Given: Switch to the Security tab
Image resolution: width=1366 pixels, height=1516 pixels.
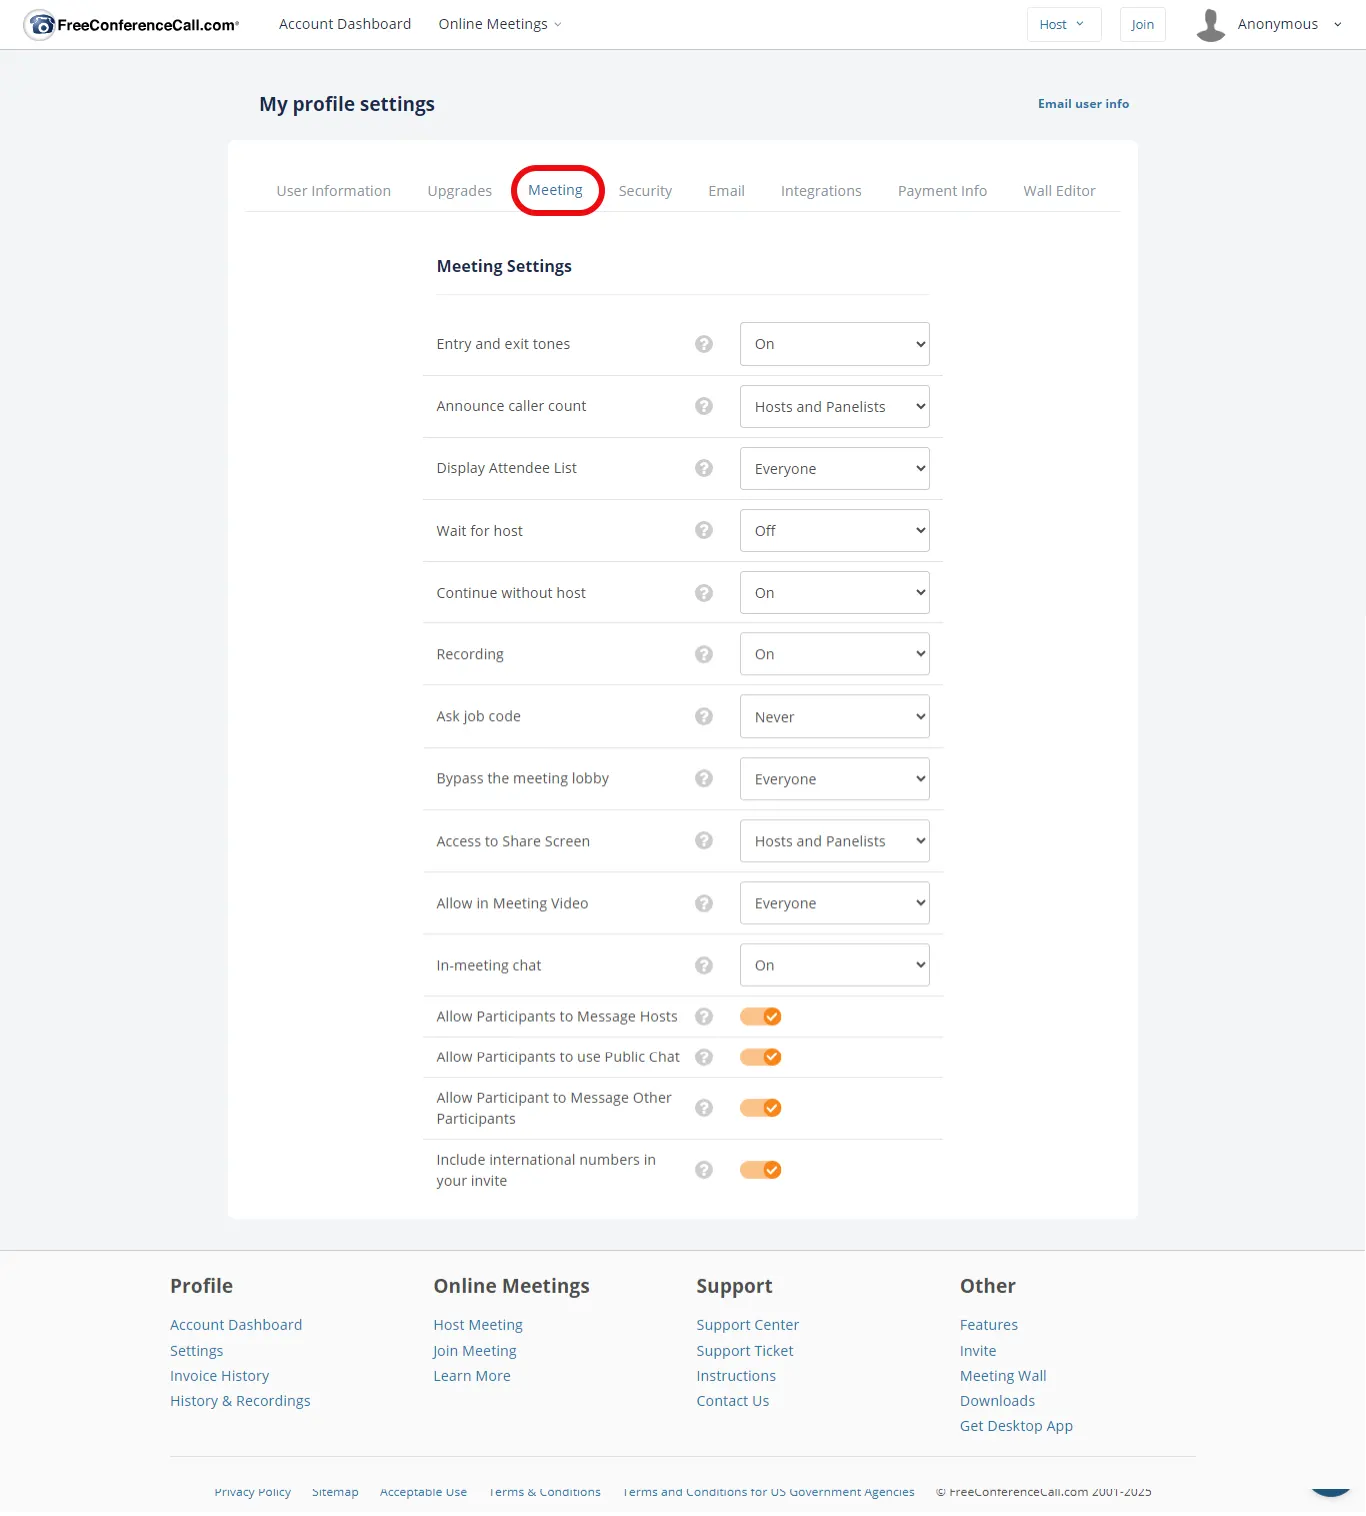Looking at the screenshot, I should (645, 191).
